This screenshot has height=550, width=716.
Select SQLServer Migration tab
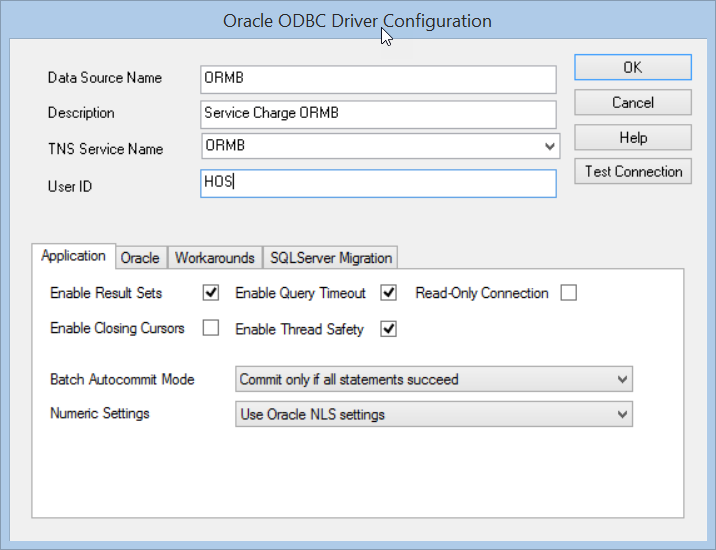[x=331, y=258]
